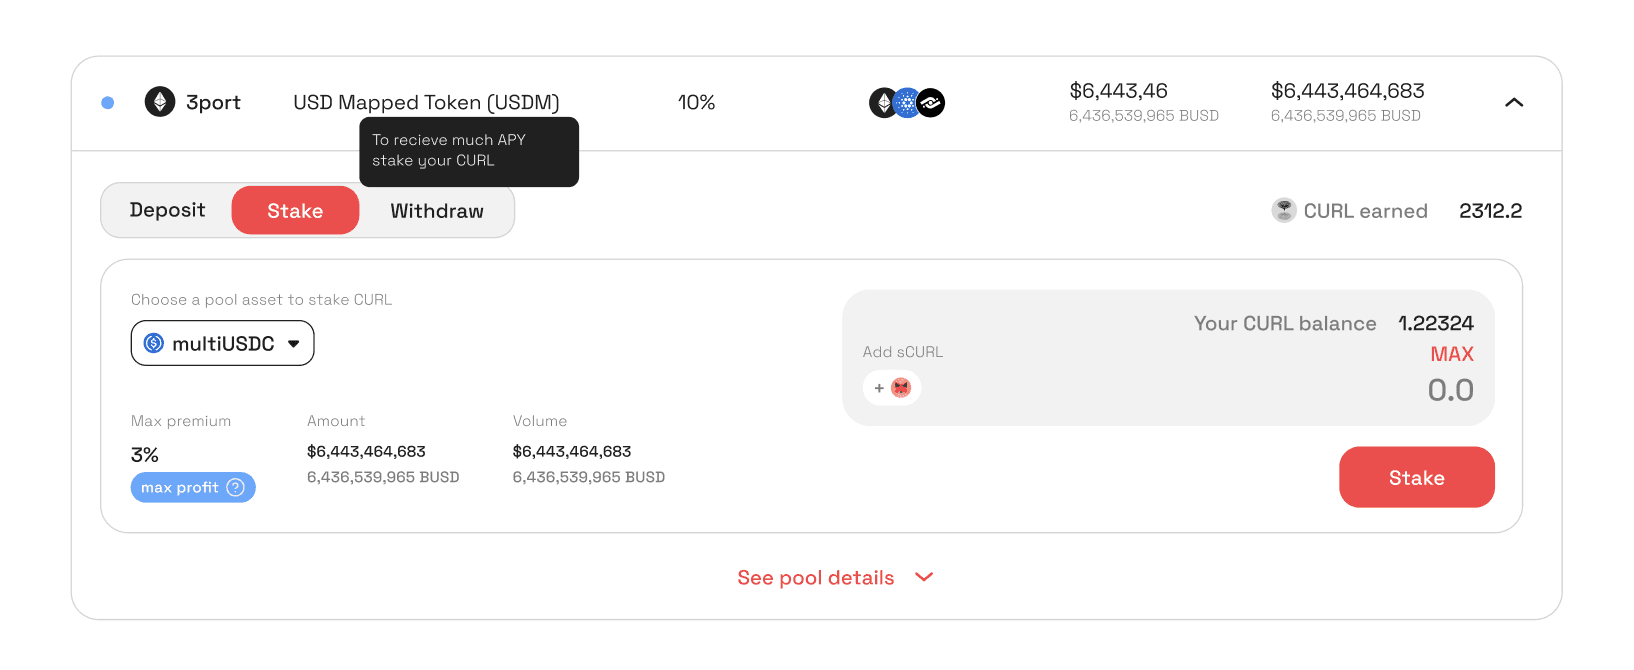This screenshot has width=1634, height=670.
Task: Open the multiUSDC asset dropdown
Action: pyautogui.click(x=293, y=344)
